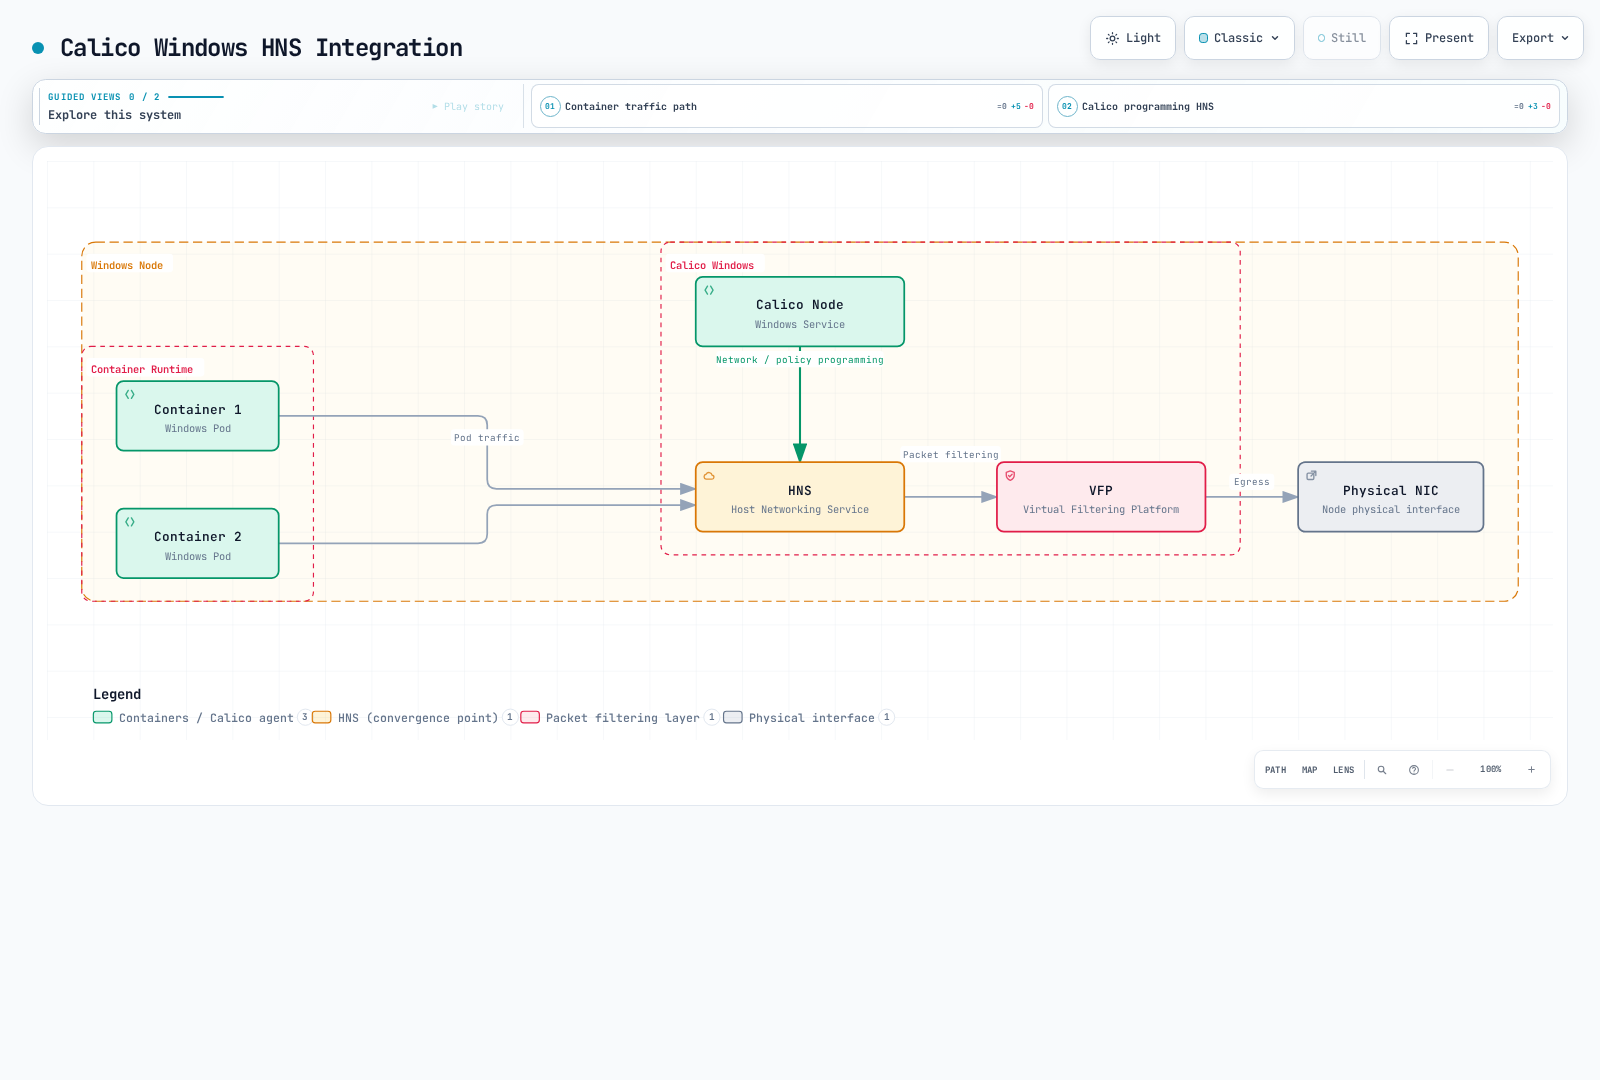This screenshot has width=1600, height=1080.
Task: Open the Classic style dropdown
Action: pyautogui.click(x=1239, y=38)
